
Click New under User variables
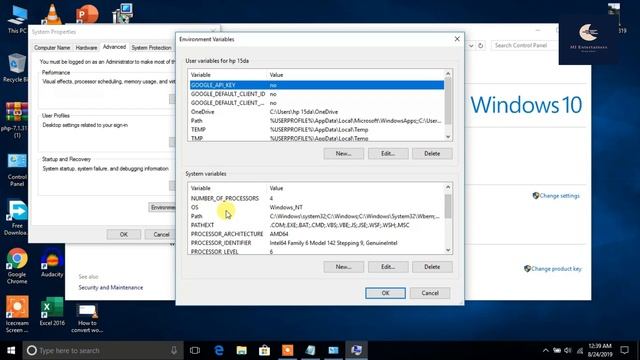click(x=344, y=153)
